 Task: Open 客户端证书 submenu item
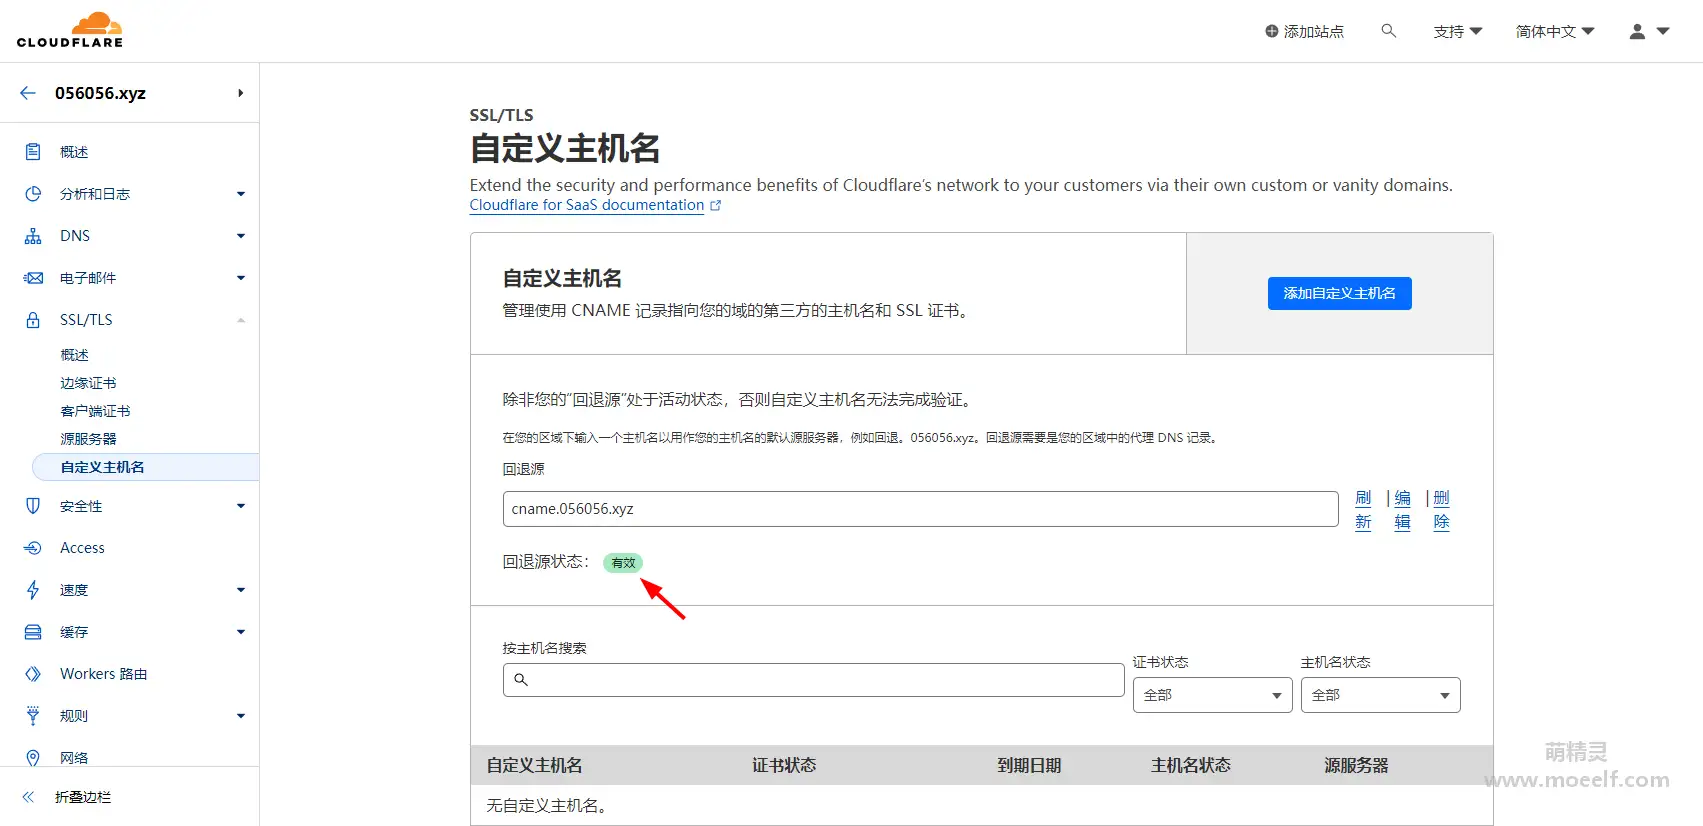tap(95, 411)
